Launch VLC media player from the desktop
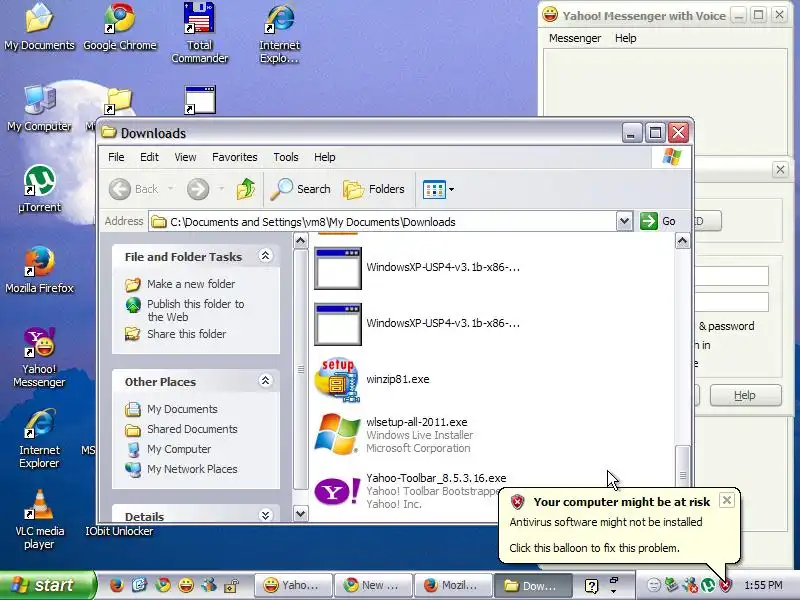 (x=39, y=519)
